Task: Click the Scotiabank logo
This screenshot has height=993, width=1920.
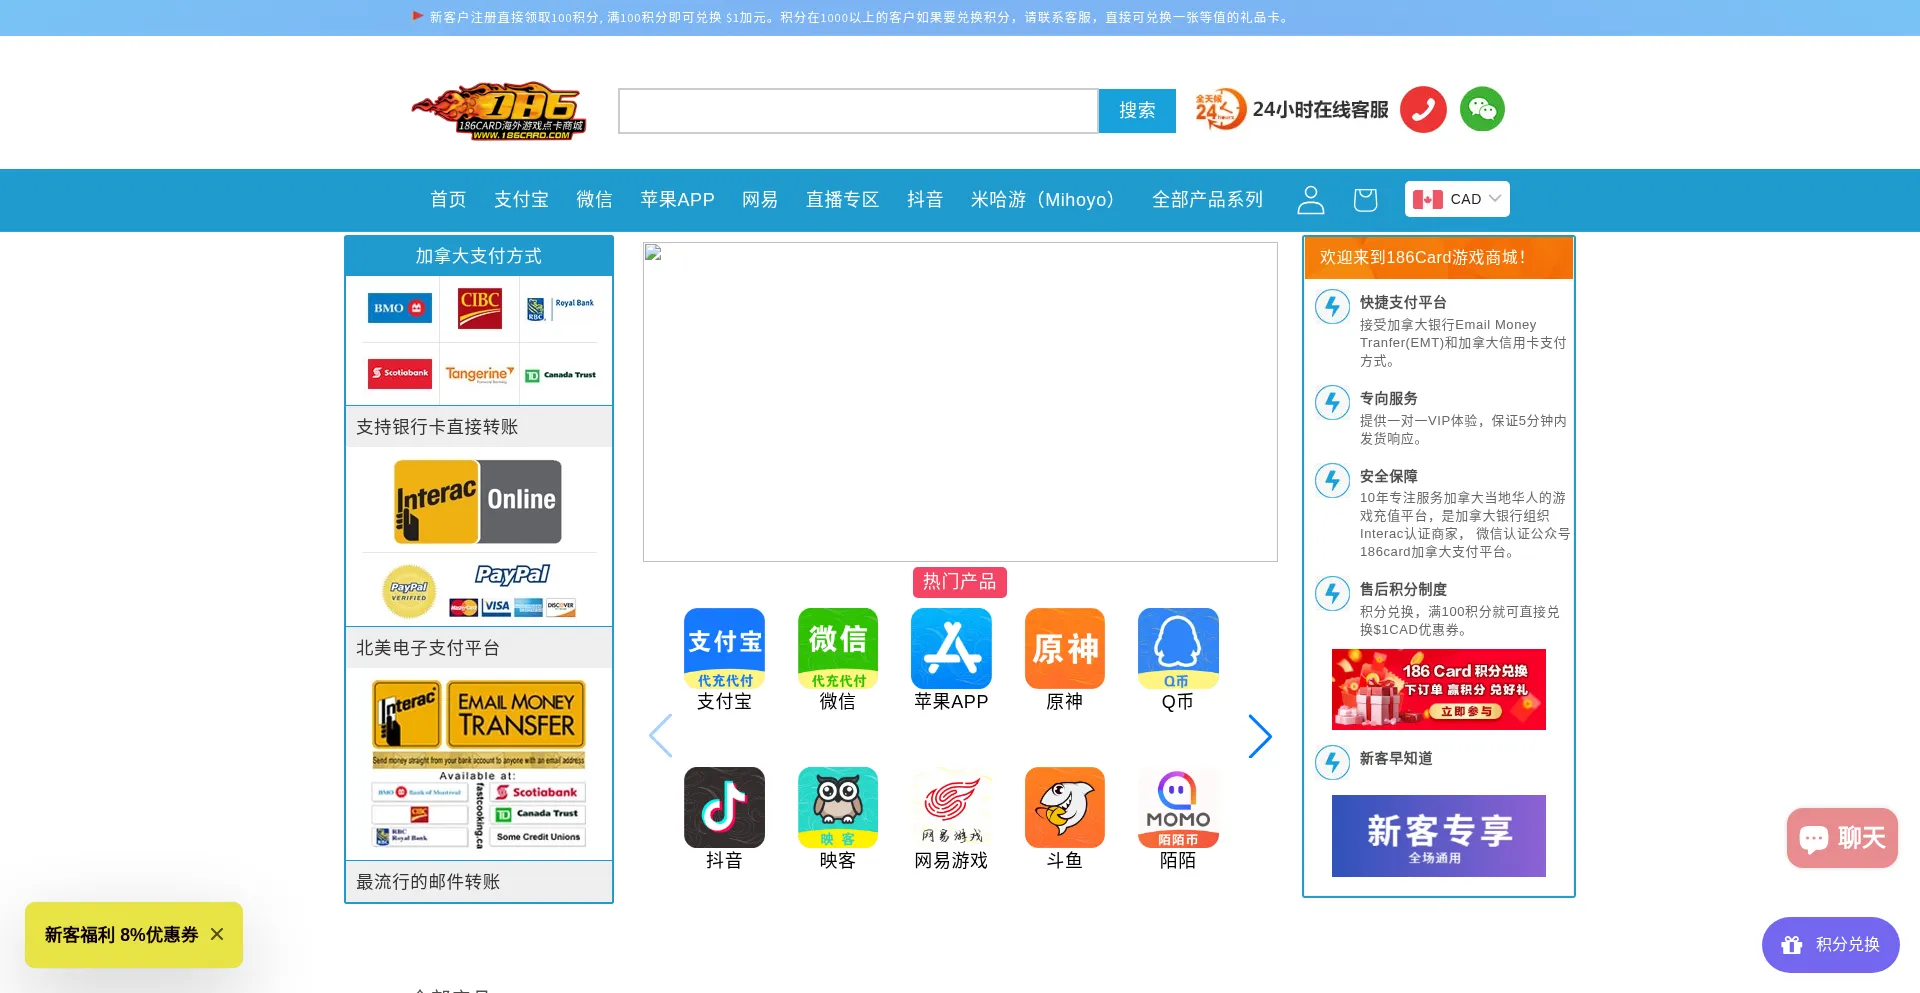Action: [x=400, y=374]
